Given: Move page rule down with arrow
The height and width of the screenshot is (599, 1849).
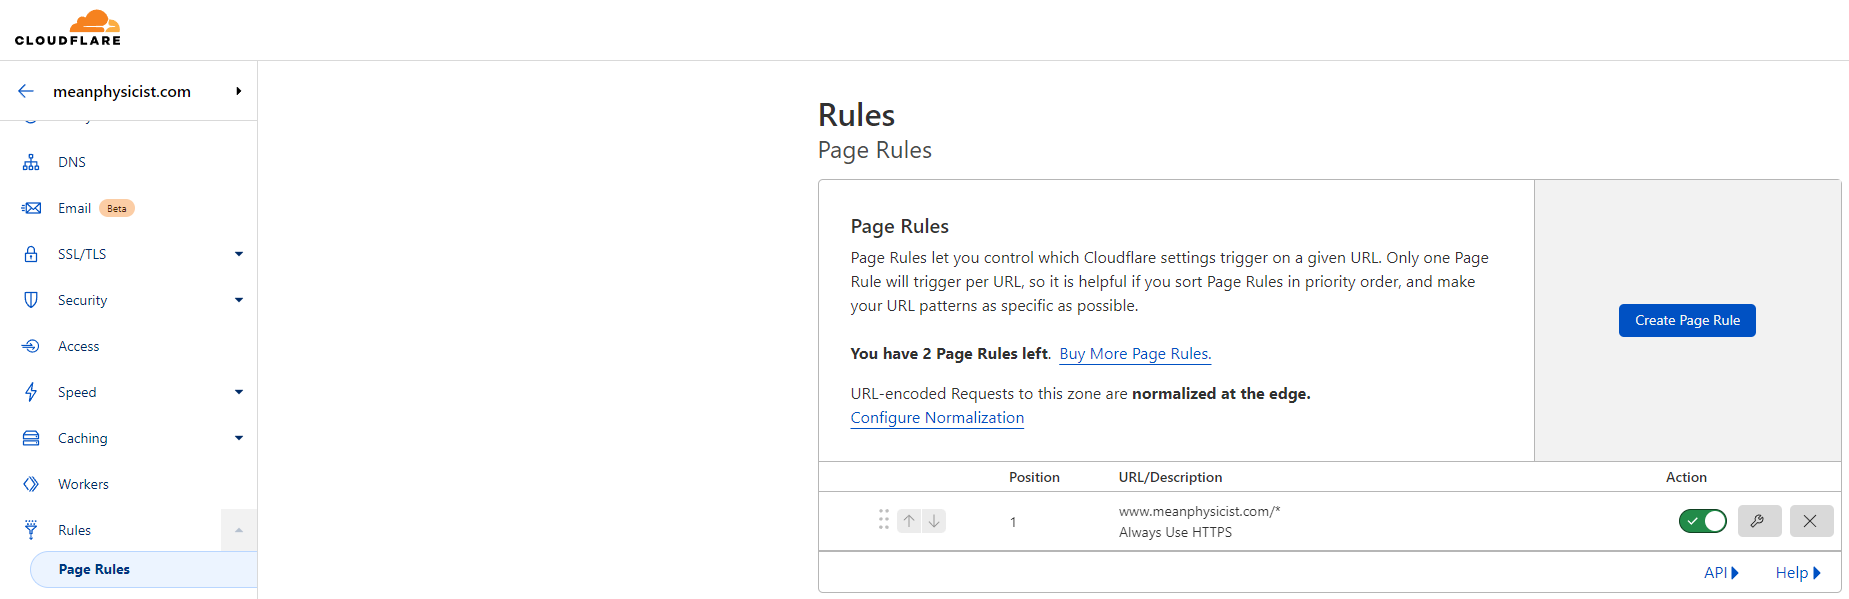Looking at the screenshot, I should [x=934, y=521].
